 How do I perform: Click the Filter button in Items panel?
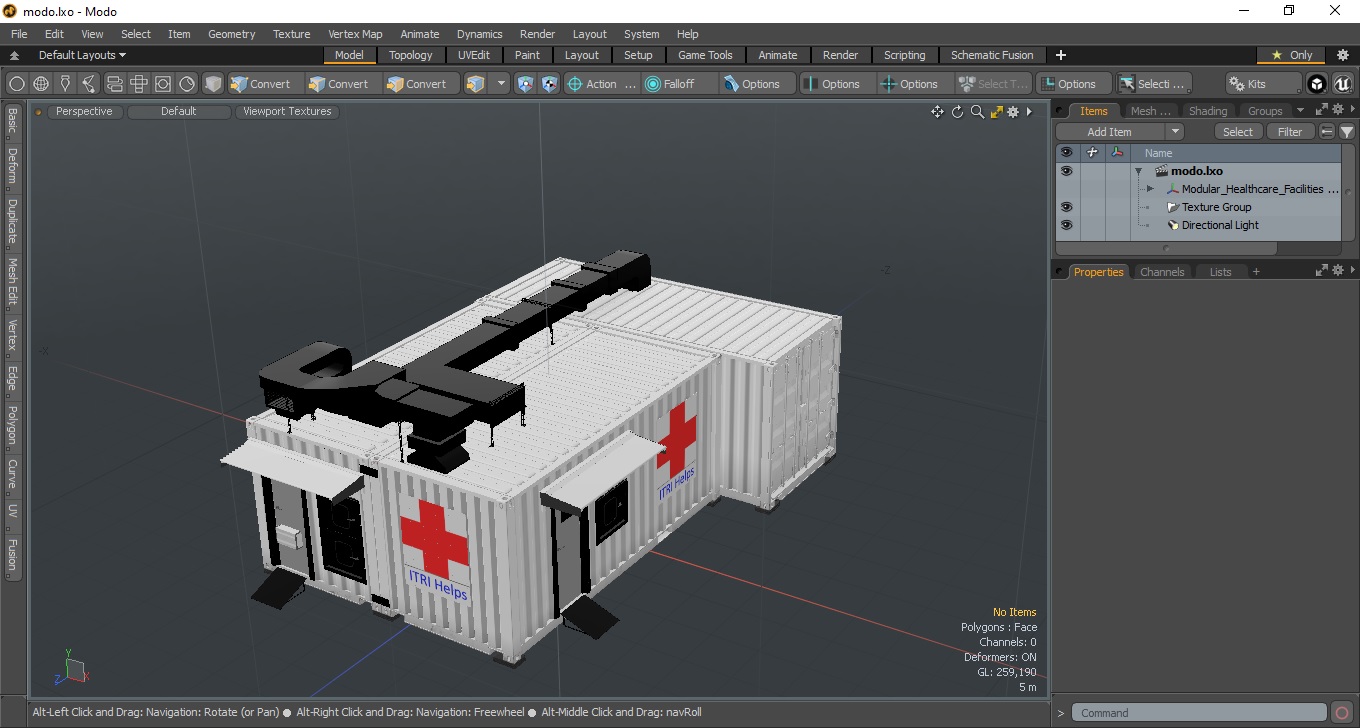pos(1291,132)
